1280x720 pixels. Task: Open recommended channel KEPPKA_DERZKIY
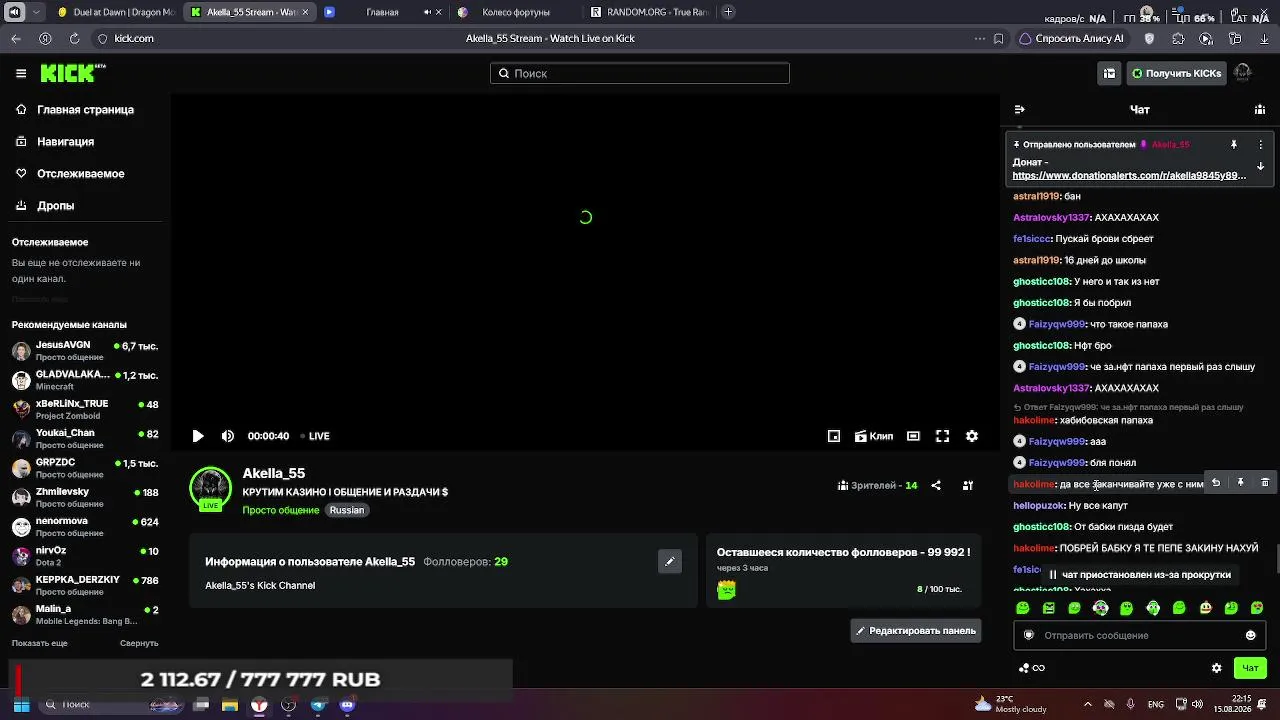(85, 585)
